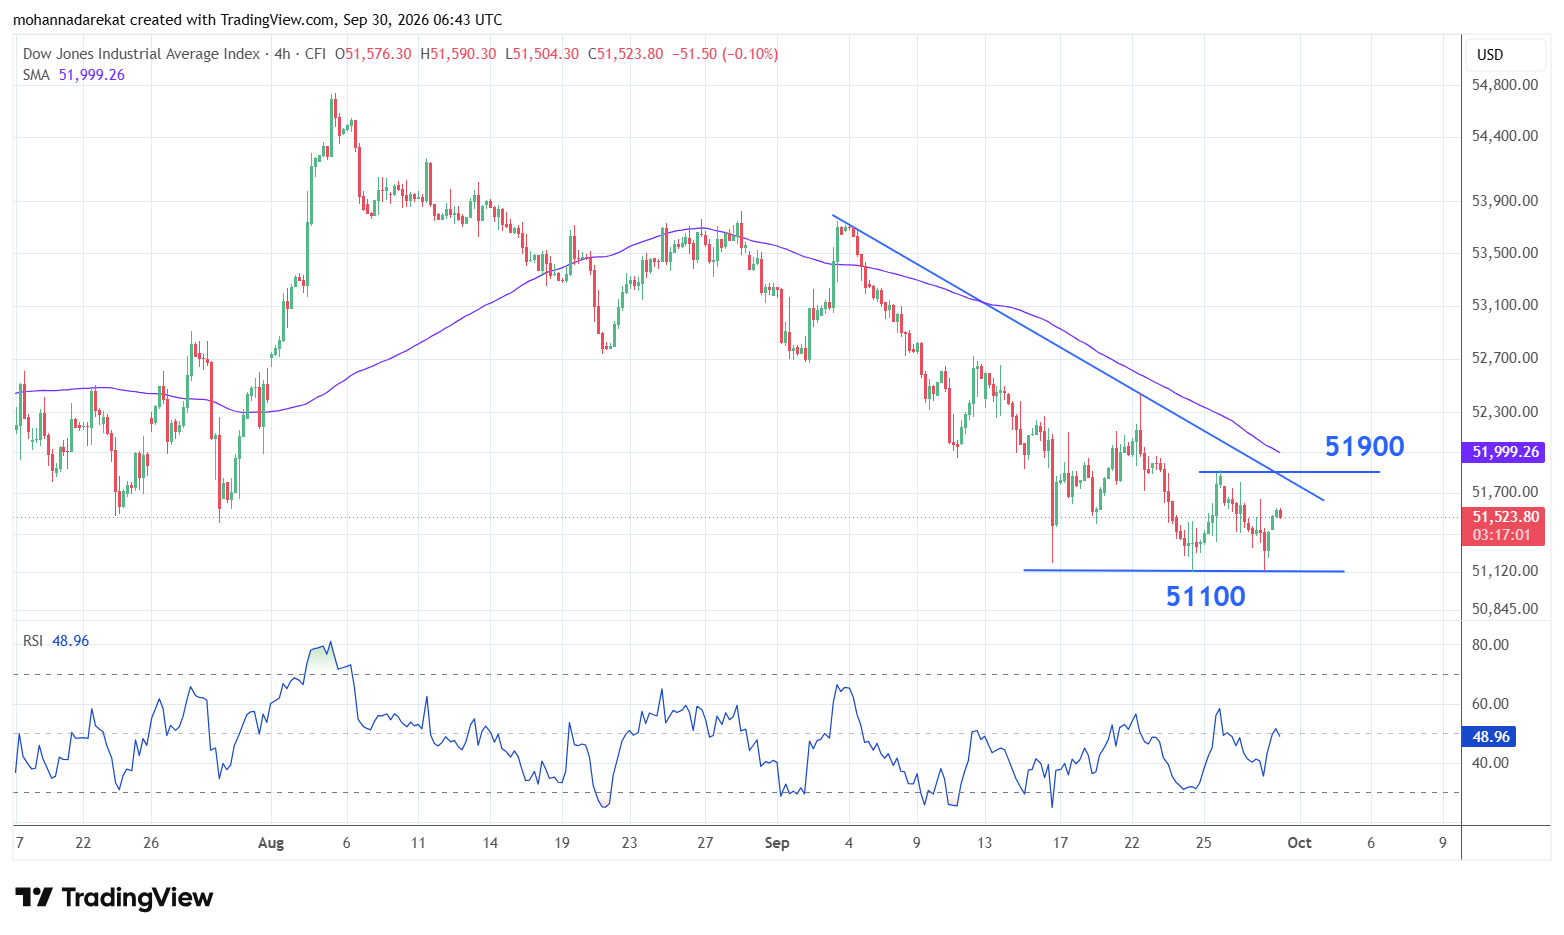Image resolution: width=1564 pixels, height=935 pixels.
Task: Click the 53,900.00 price axis label
Action: [1505, 201]
